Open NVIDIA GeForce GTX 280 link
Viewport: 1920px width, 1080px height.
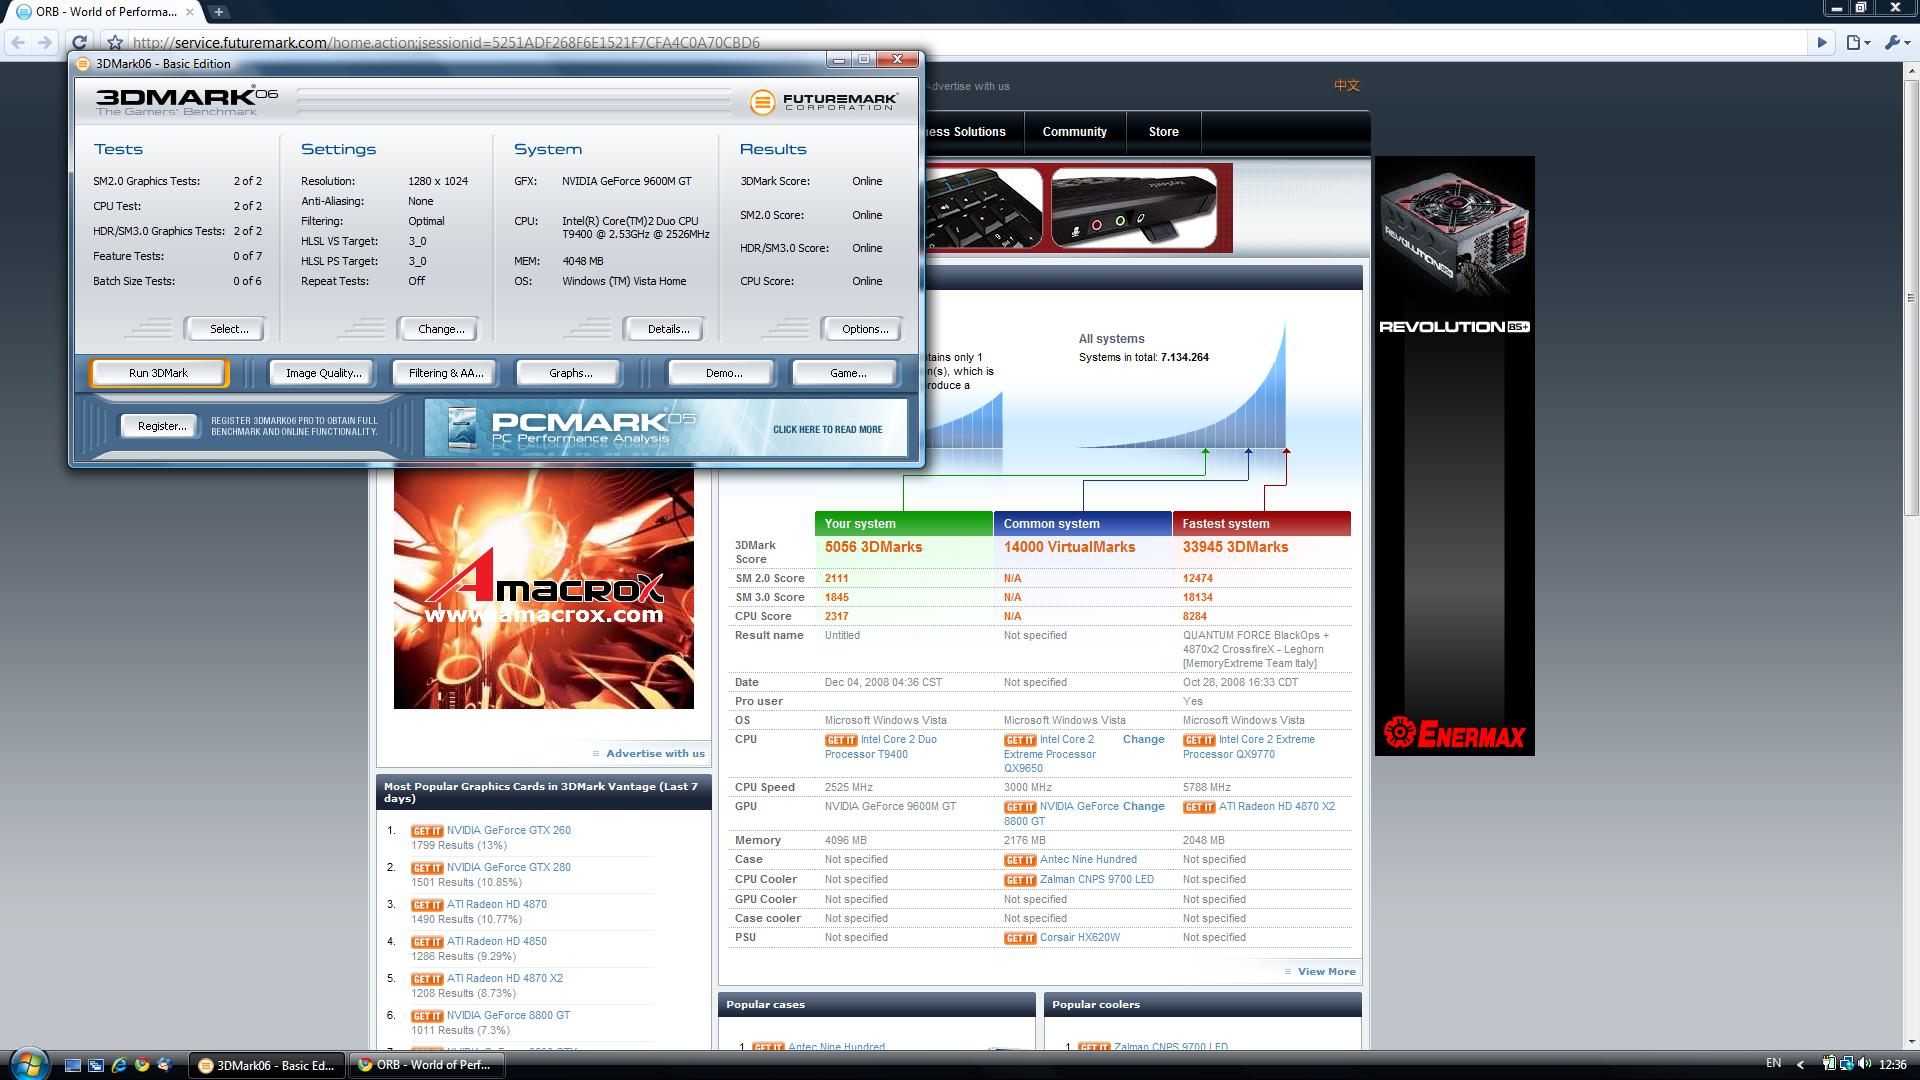[x=508, y=868]
